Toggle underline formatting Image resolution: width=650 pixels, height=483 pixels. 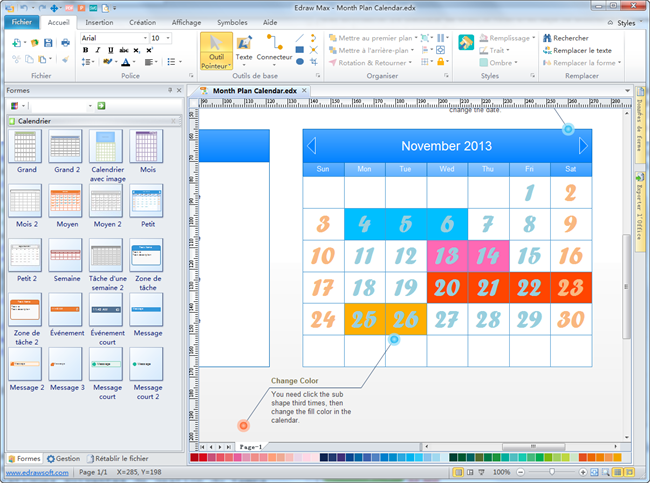click(x=110, y=50)
